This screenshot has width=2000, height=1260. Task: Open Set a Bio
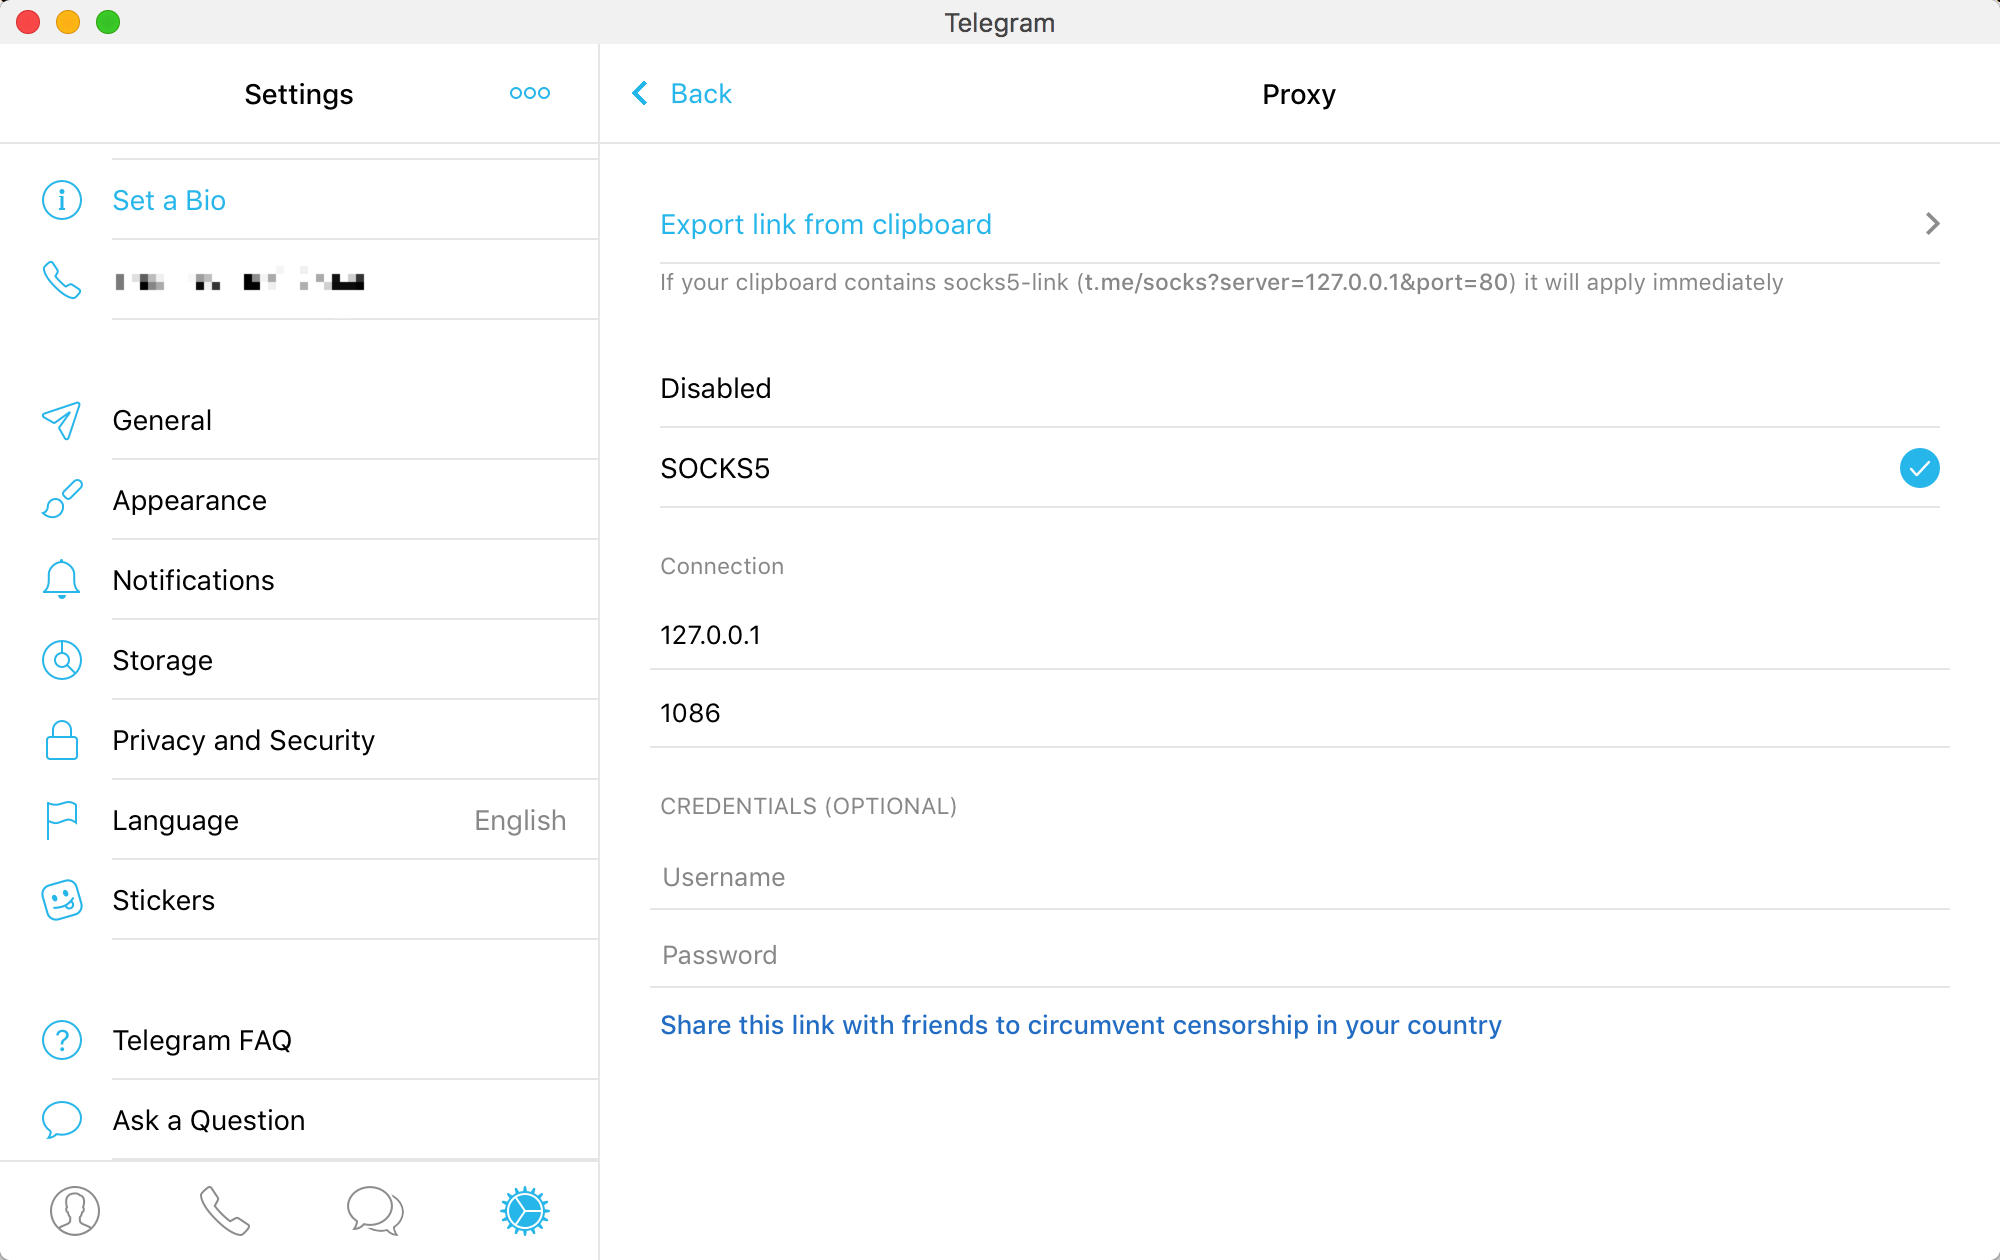(168, 200)
